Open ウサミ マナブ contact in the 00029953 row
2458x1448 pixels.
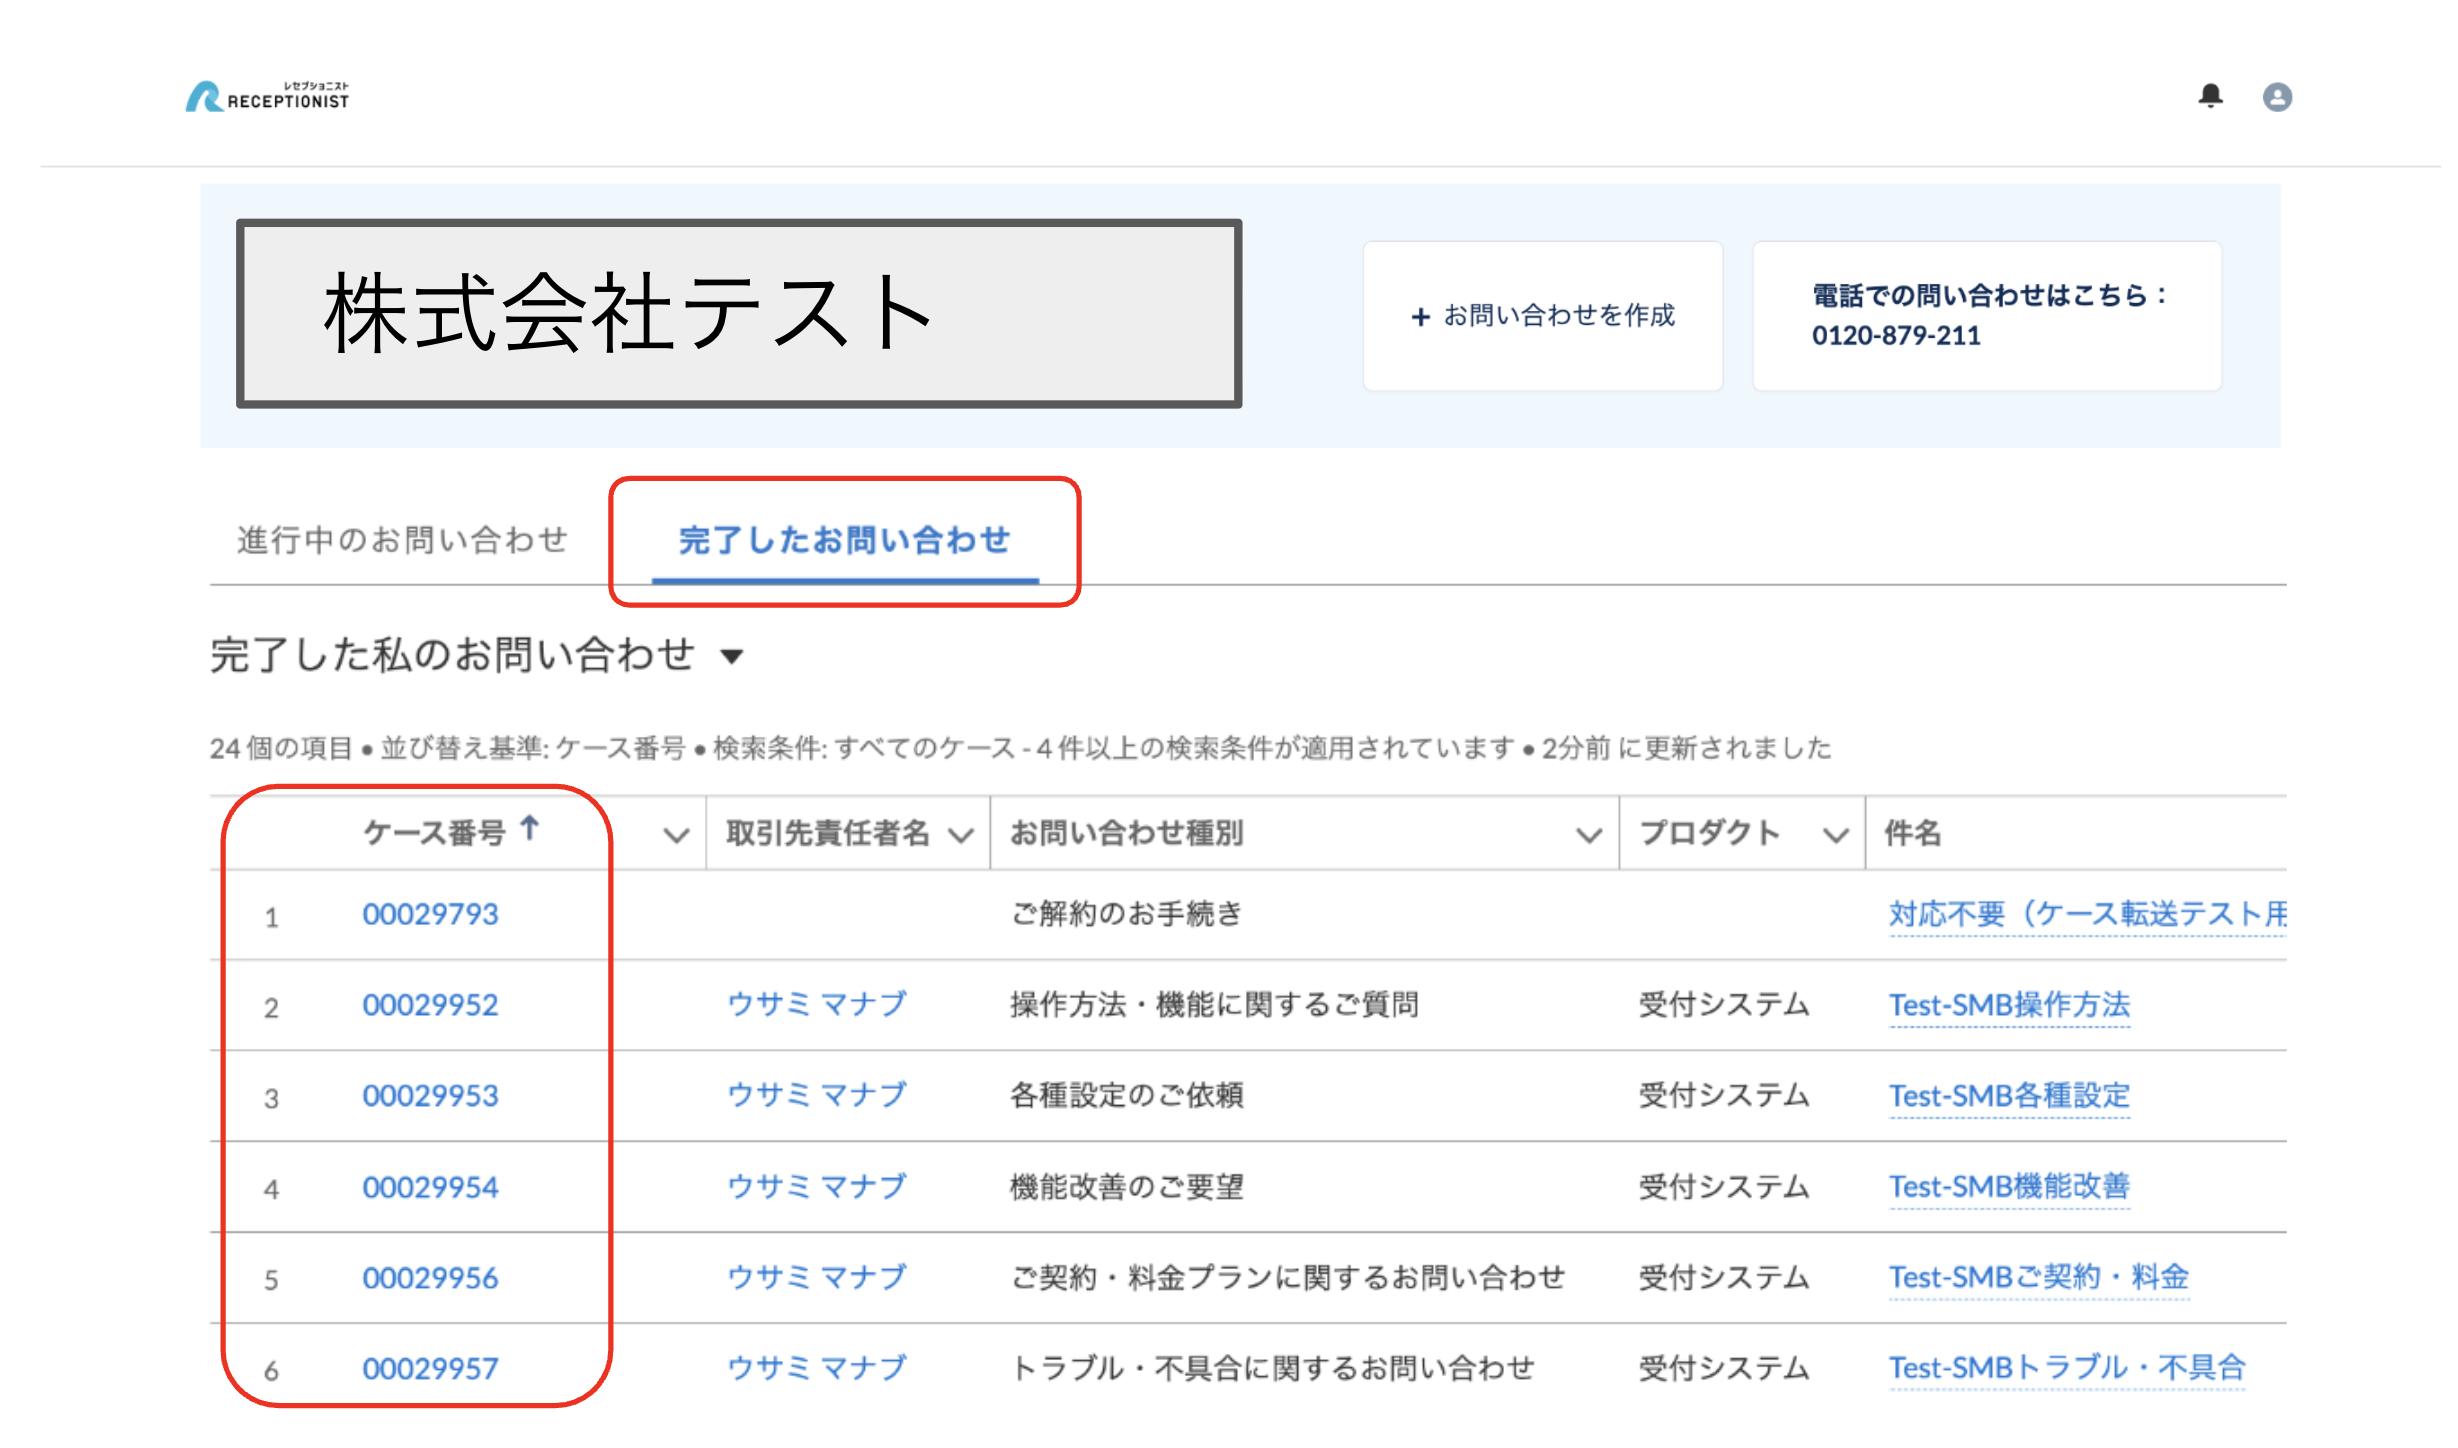click(816, 1096)
